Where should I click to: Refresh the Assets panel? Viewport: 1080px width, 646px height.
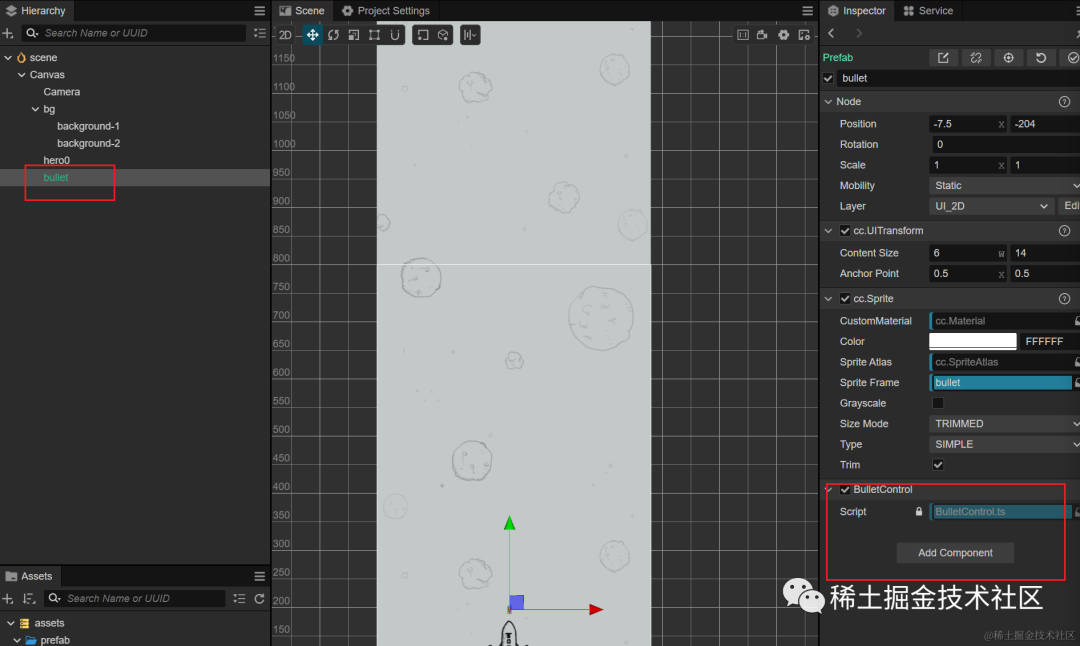pyautogui.click(x=260, y=598)
